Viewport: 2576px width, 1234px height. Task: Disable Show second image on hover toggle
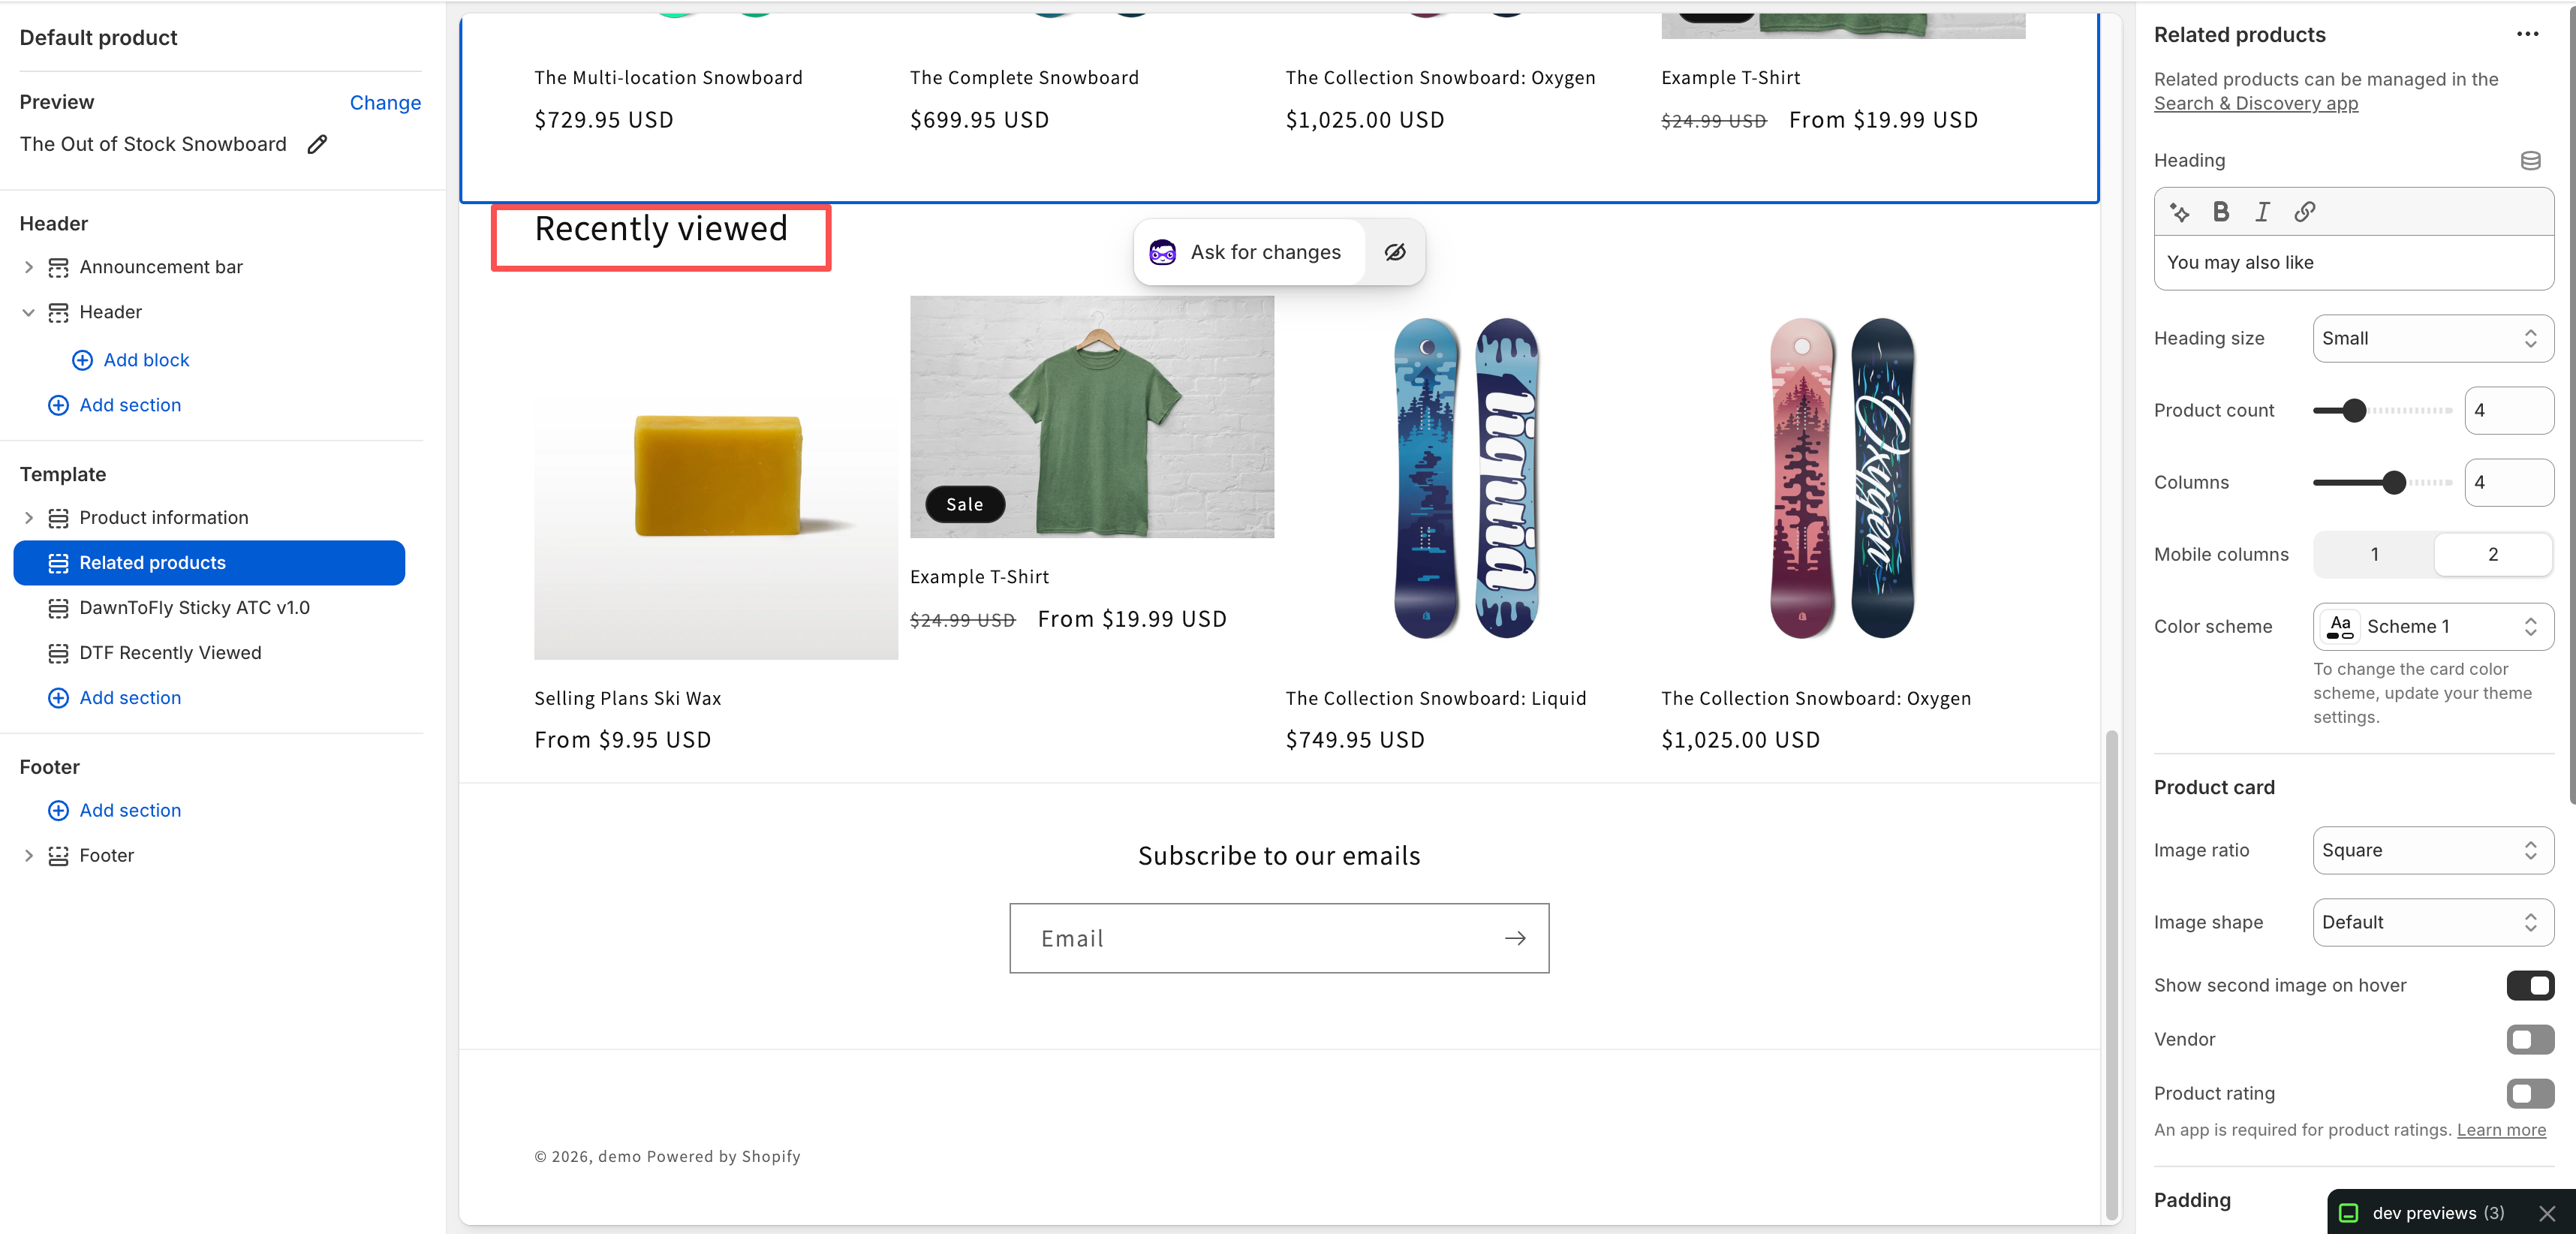(2530, 985)
